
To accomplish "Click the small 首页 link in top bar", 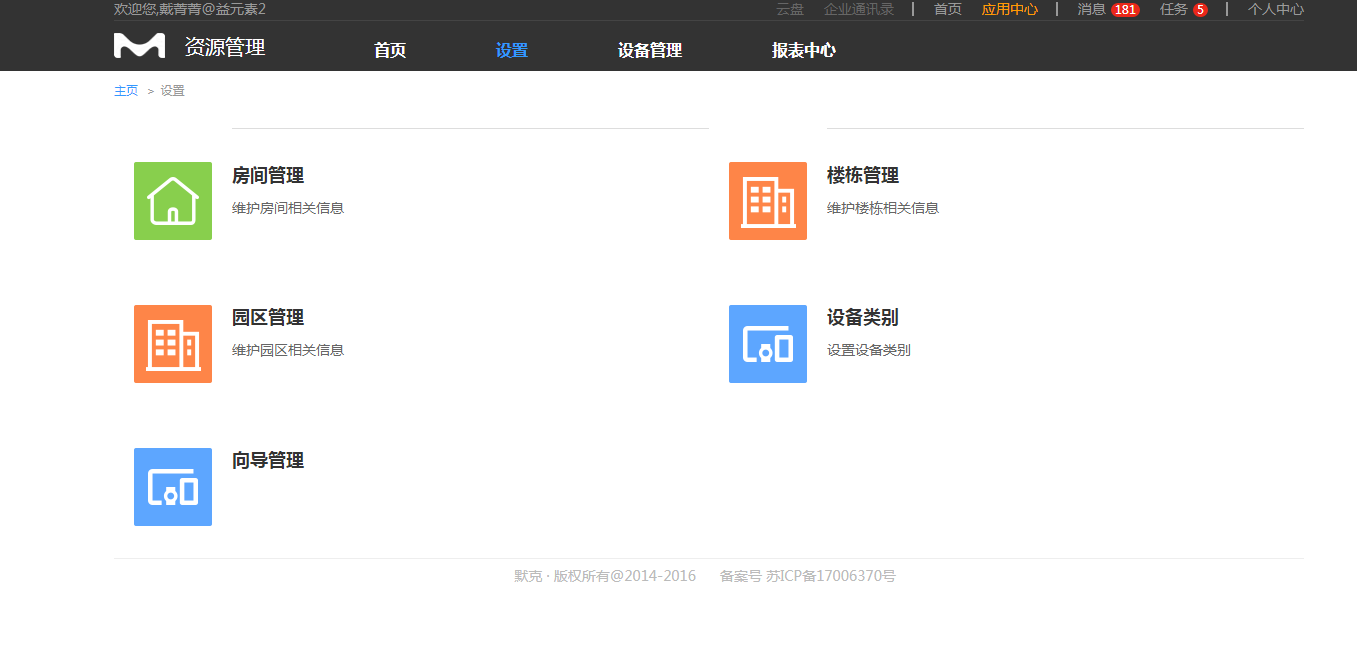I will pos(948,9).
